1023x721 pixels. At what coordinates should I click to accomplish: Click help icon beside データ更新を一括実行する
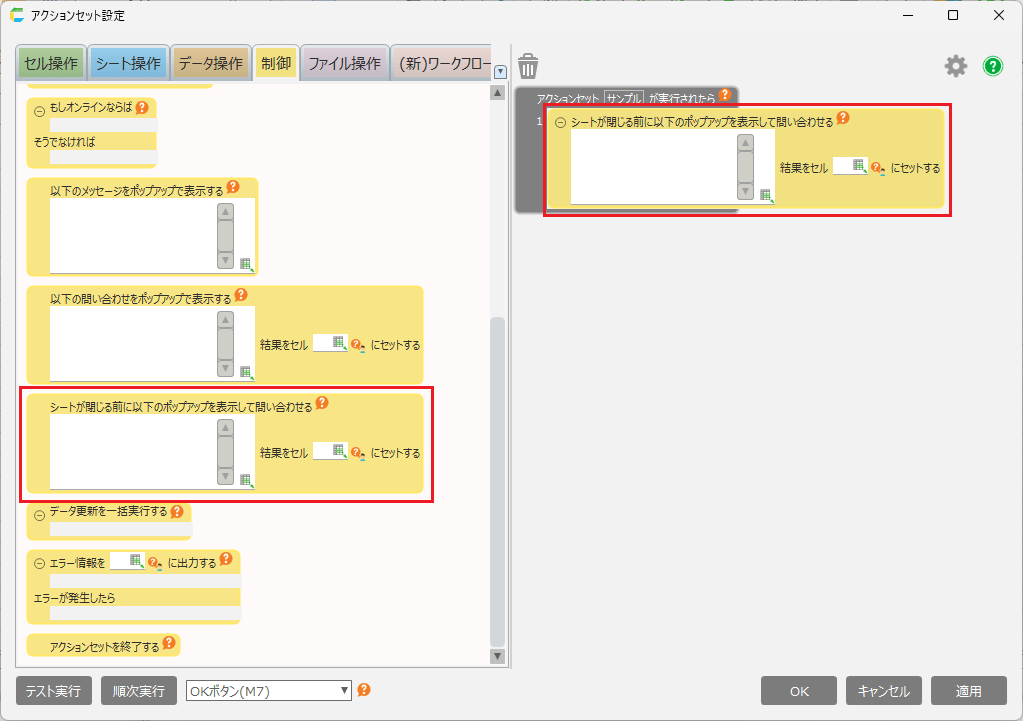177,511
